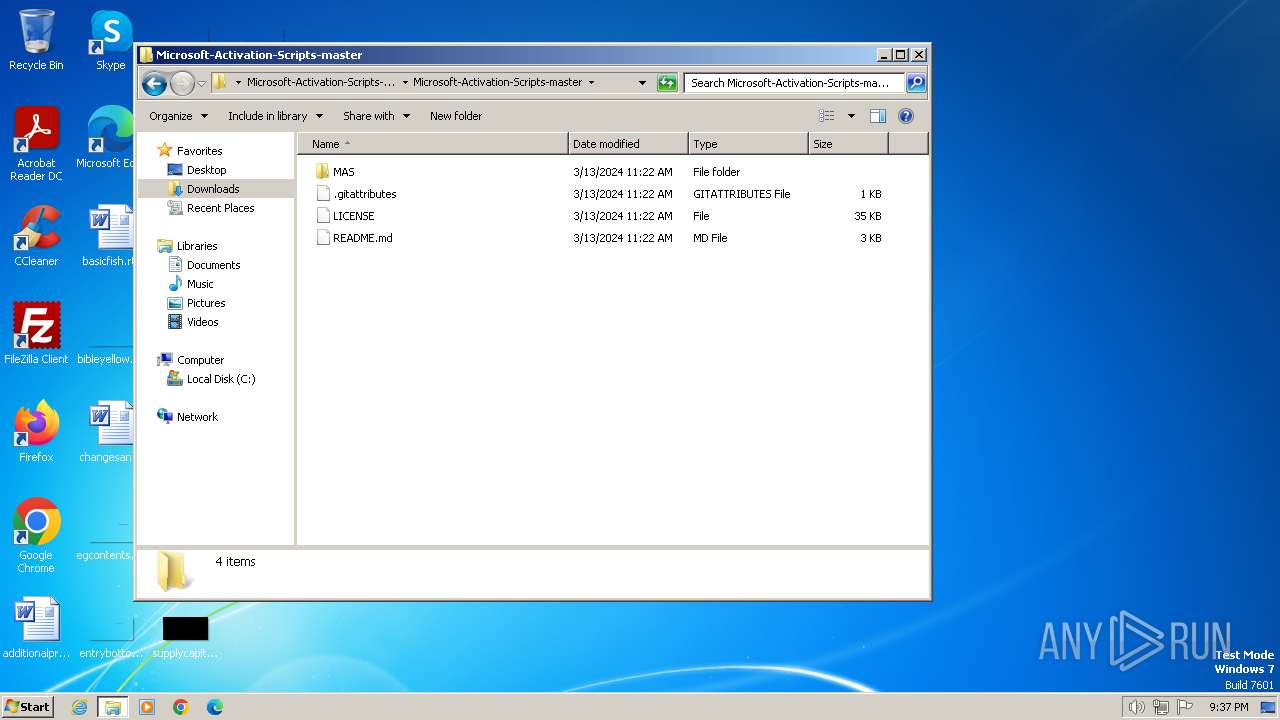The image size is (1280, 720).
Task: Create a New folder
Action: tap(456, 116)
